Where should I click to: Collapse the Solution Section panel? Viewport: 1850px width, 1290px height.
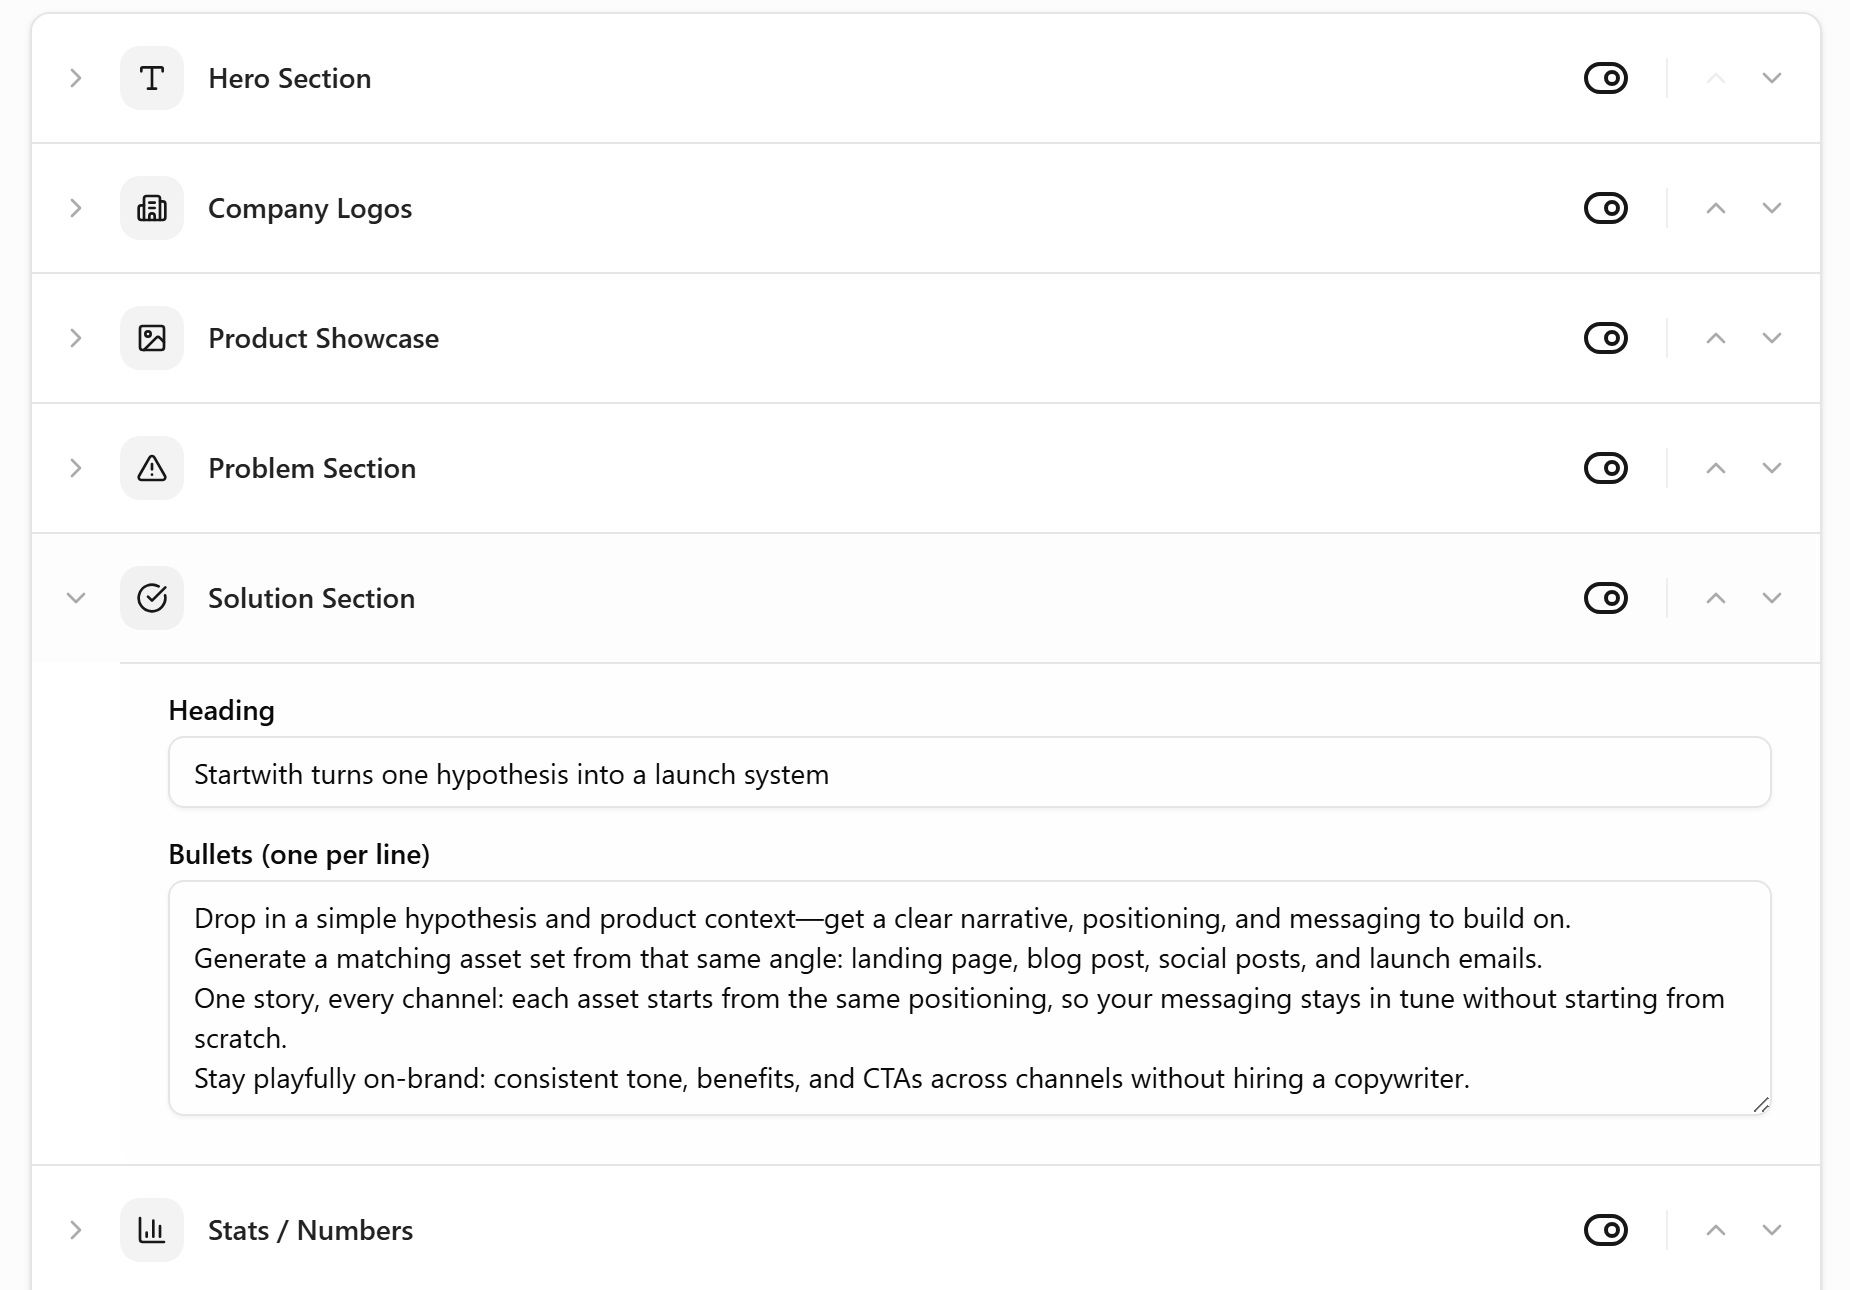point(76,598)
